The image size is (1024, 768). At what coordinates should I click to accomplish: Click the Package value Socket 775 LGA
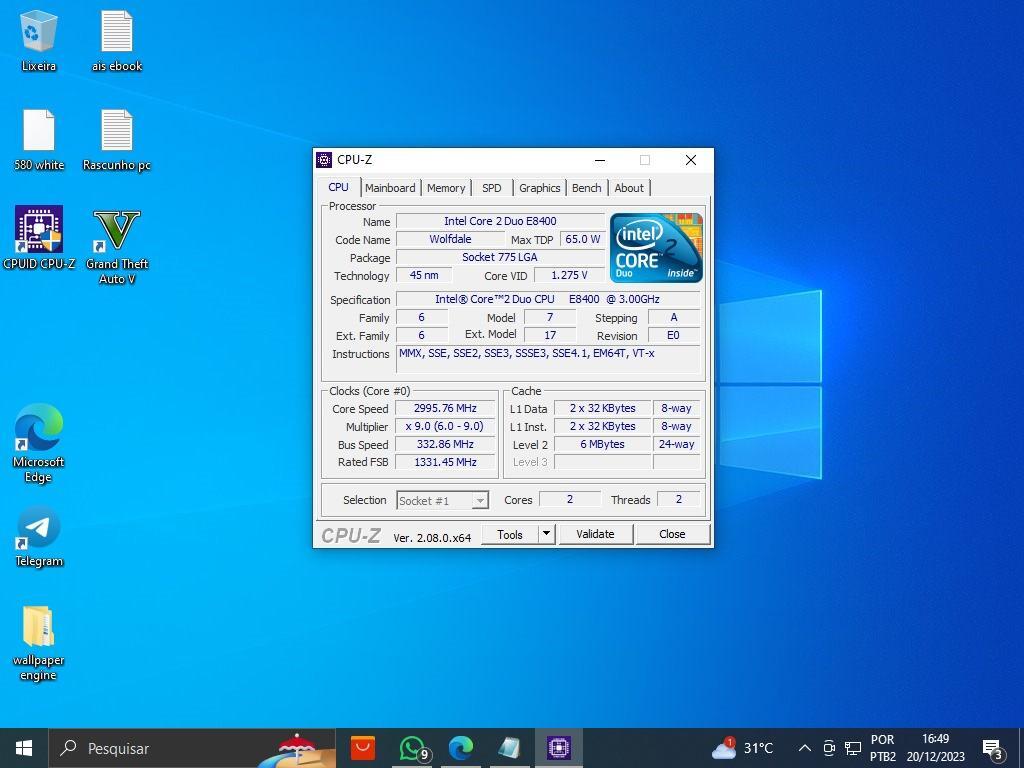pyautogui.click(x=500, y=257)
